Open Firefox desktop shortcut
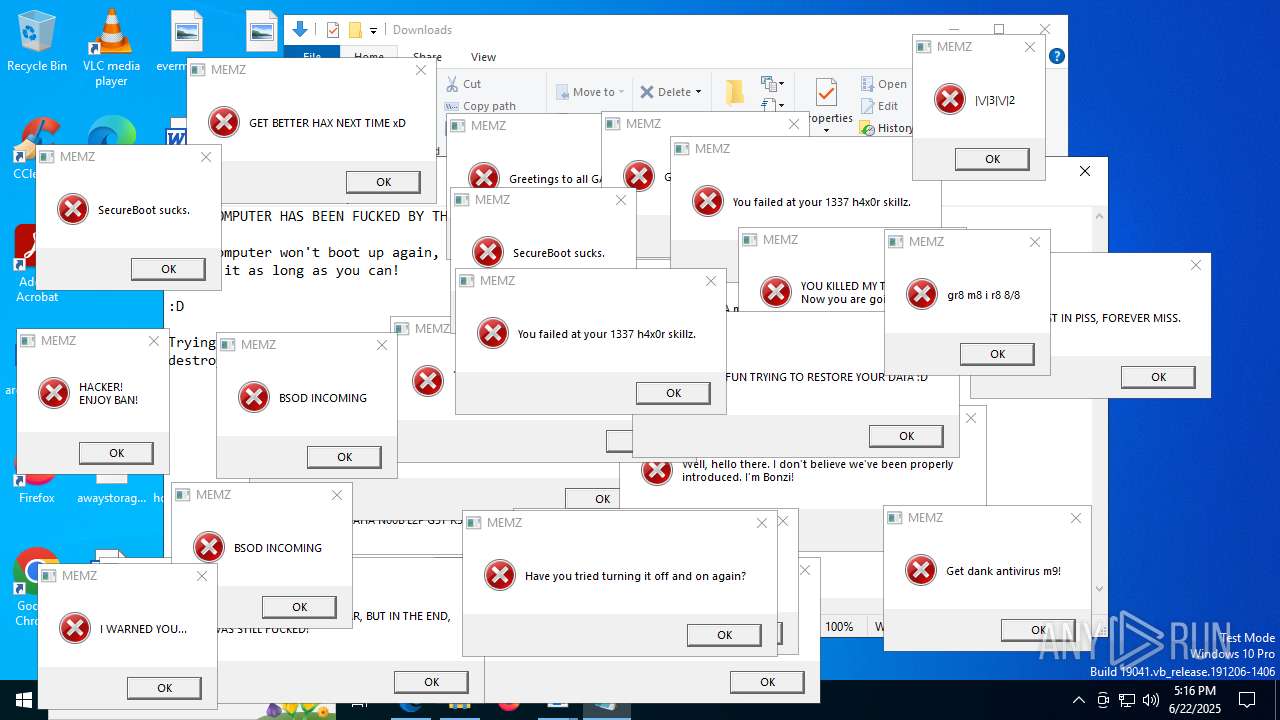The image size is (1280, 720). point(37,480)
